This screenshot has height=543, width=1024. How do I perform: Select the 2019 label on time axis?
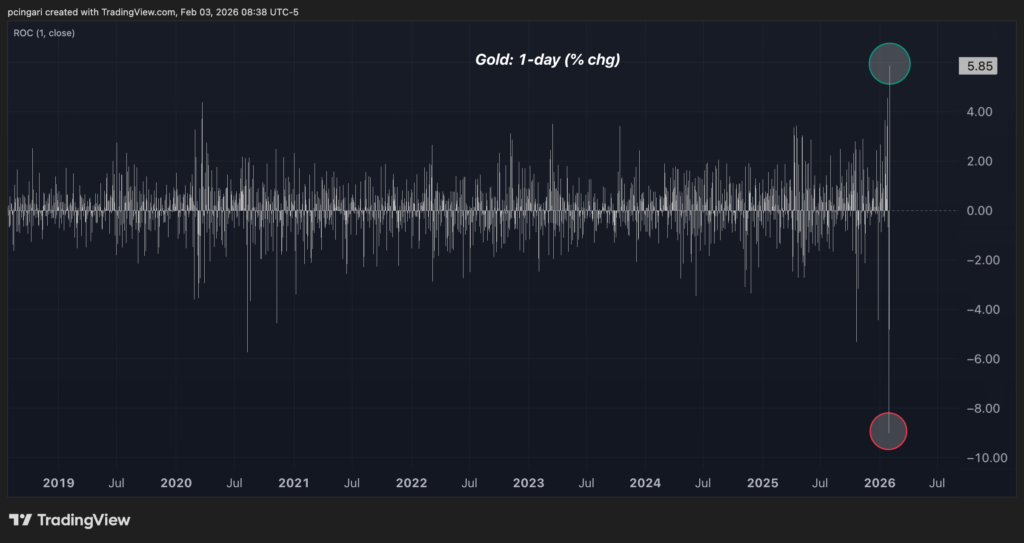click(58, 483)
